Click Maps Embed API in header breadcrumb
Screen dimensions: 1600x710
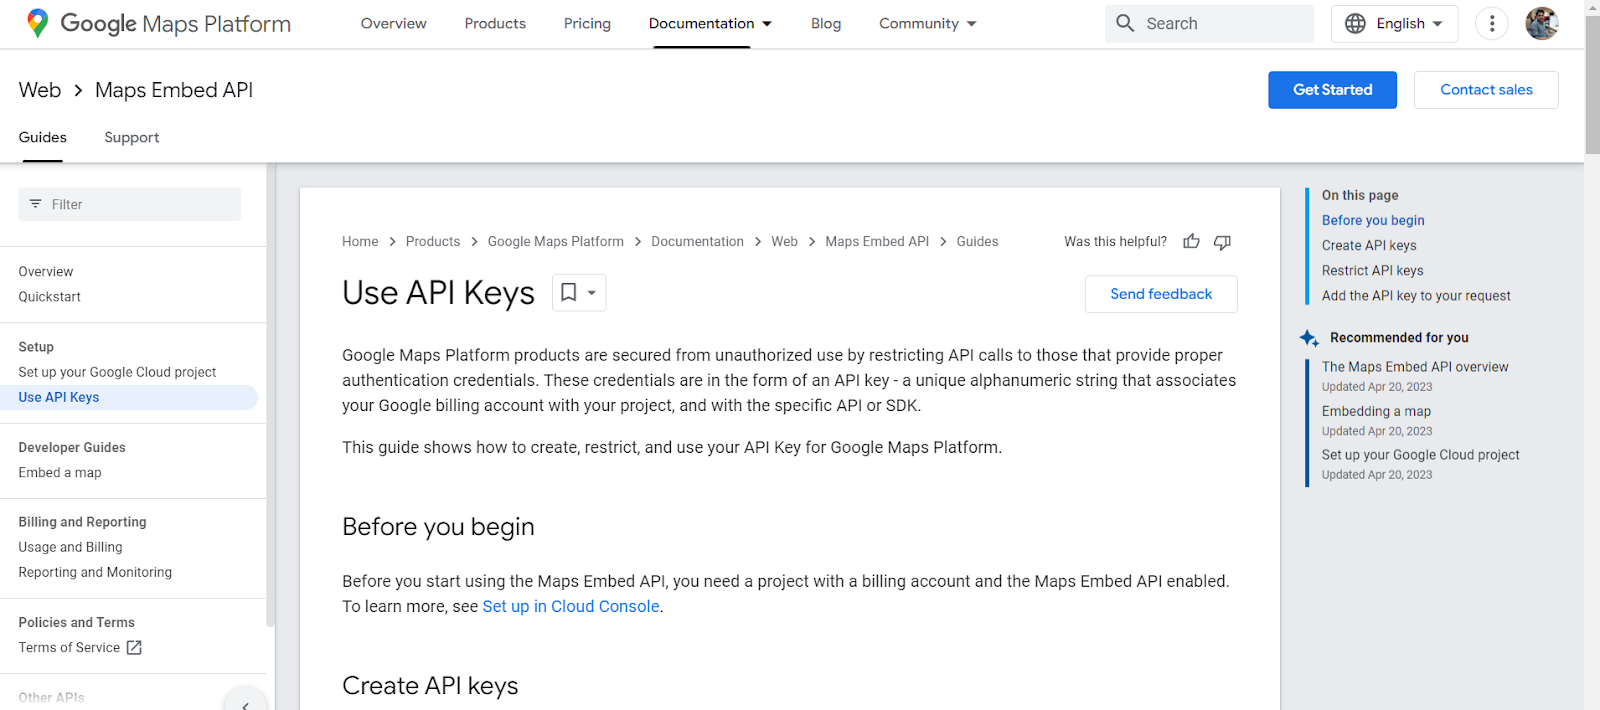pyautogui.click(x=174, y=90)
